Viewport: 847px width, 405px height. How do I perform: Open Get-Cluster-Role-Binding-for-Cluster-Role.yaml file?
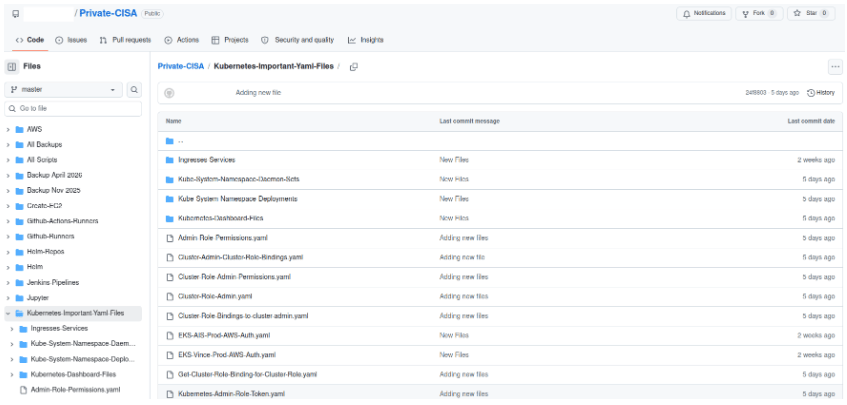tap(247, 374)
